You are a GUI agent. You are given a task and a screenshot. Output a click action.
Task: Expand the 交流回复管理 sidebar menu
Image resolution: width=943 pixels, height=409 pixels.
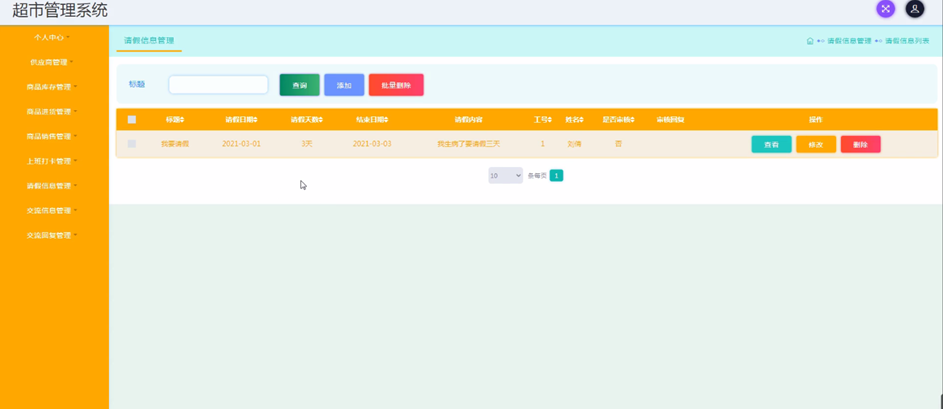coord(52,235)
